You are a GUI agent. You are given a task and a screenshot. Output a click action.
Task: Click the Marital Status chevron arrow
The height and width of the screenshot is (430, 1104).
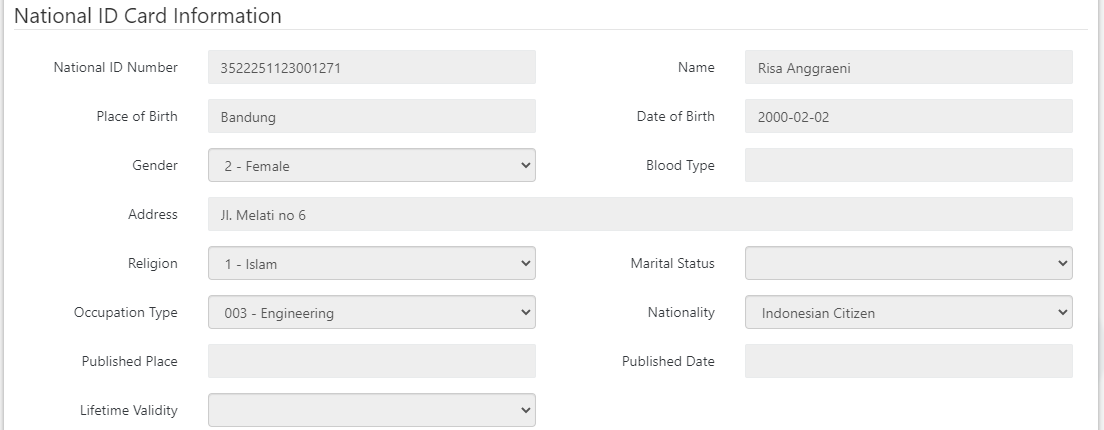coord(1062,264)
